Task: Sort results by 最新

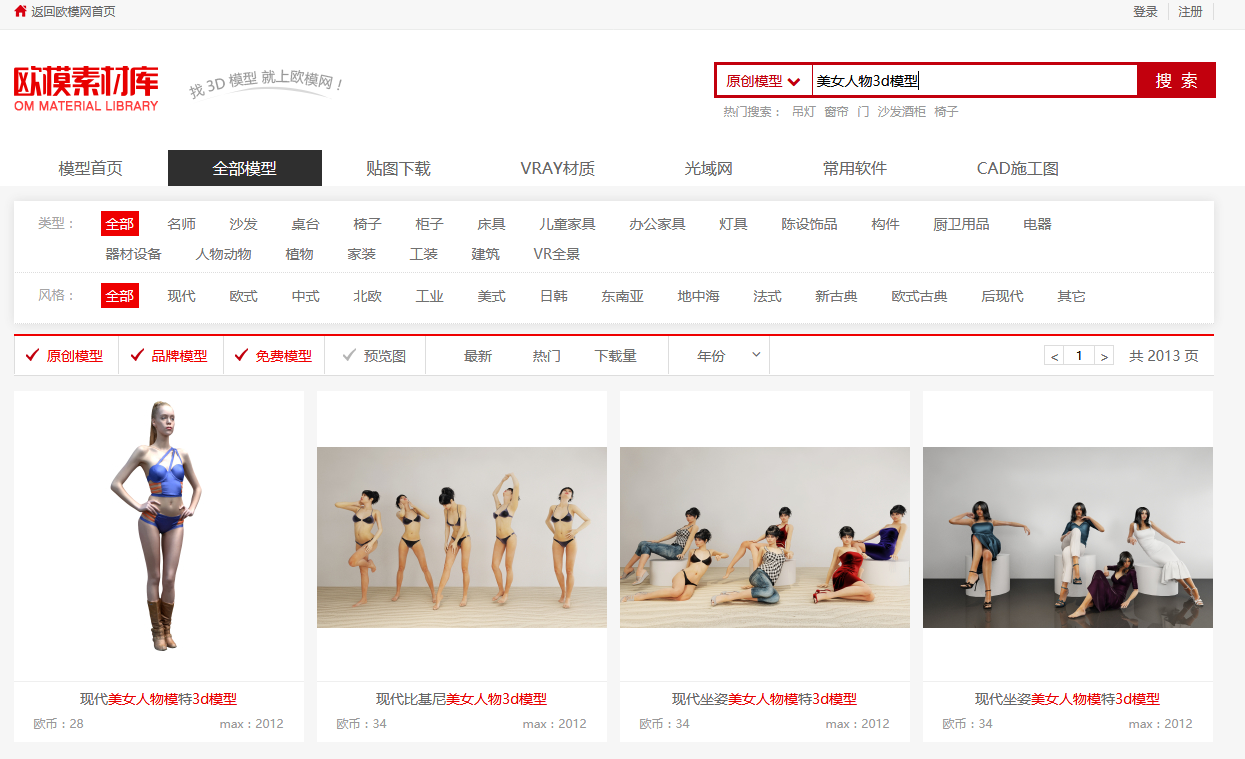Action: (478, 356)
